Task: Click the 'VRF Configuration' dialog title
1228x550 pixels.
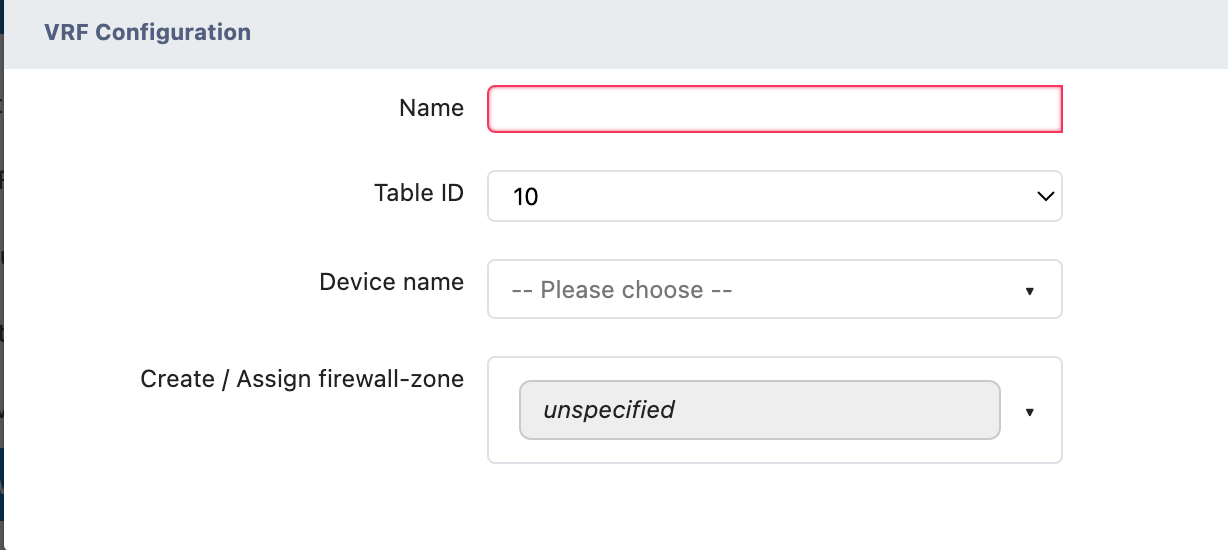Action: (147, 32)
